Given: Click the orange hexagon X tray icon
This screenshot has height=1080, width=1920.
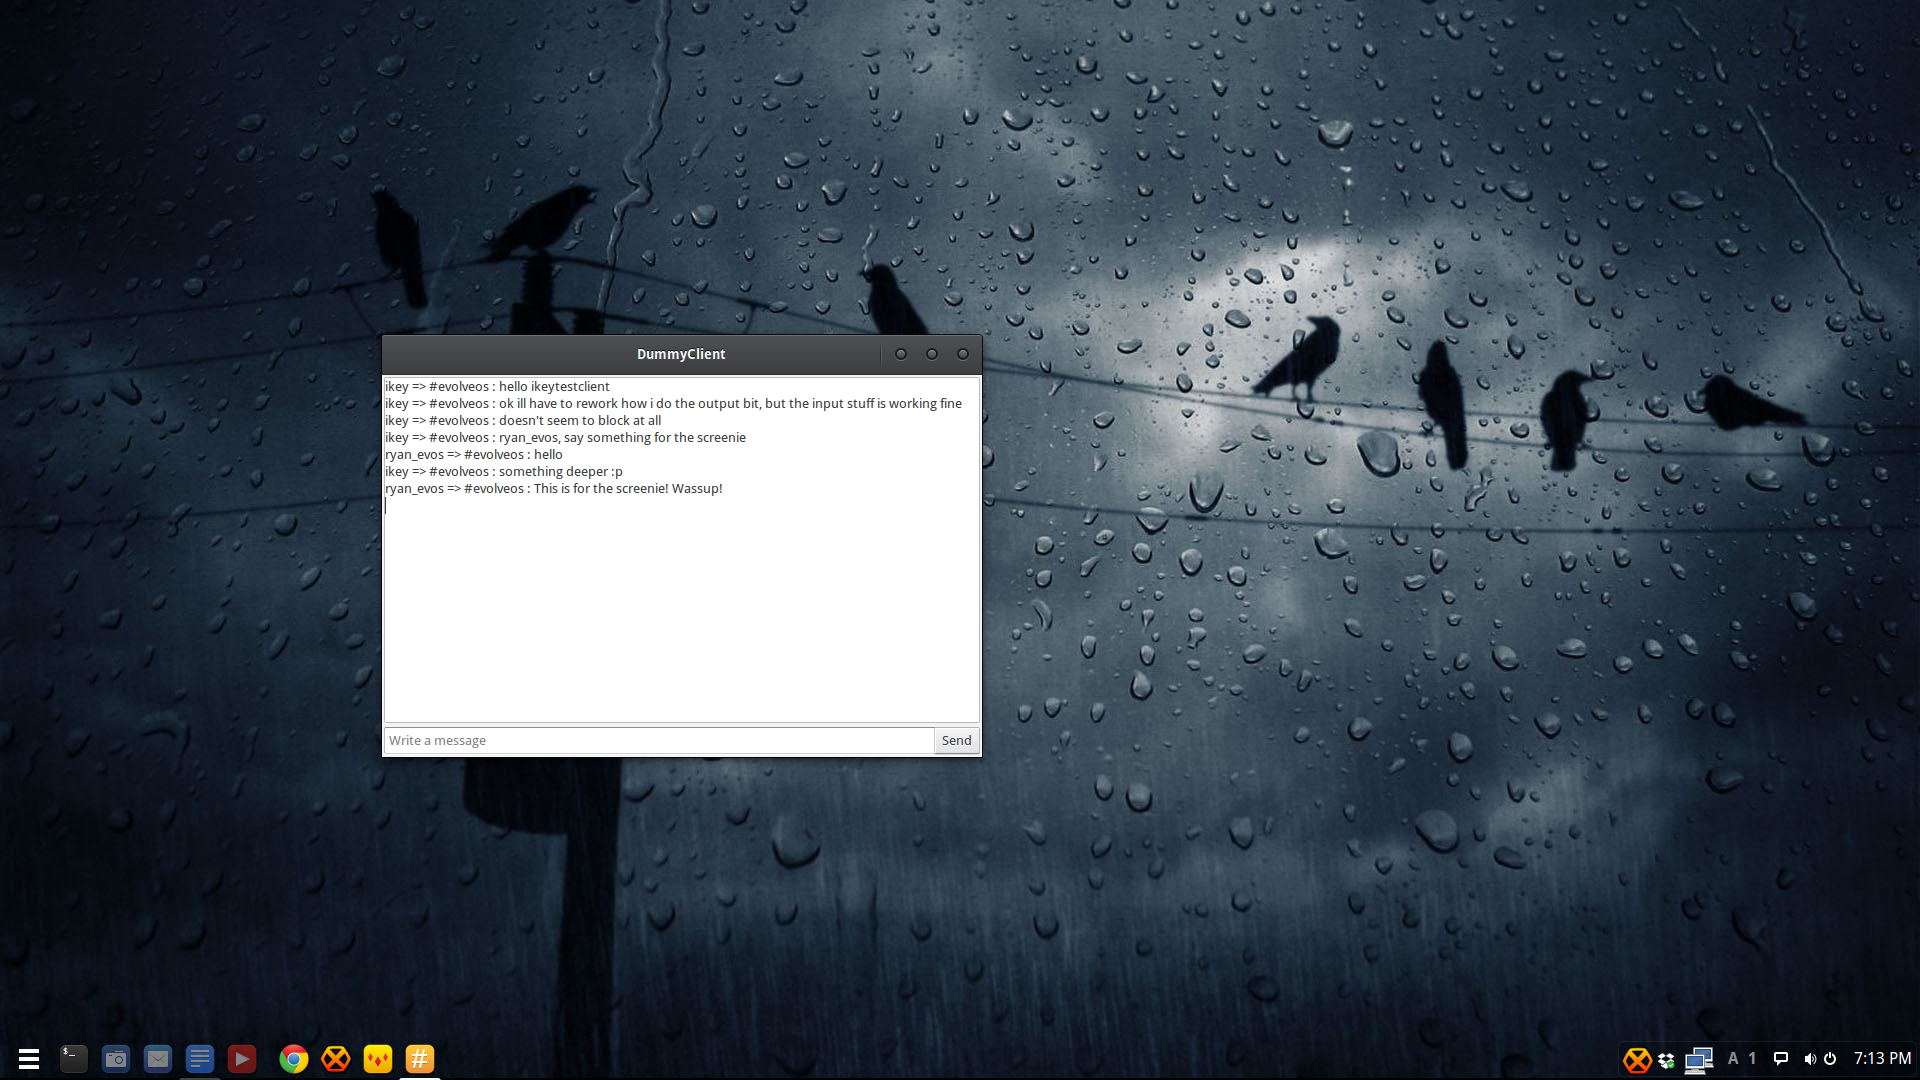Looking at the screenshot, I should [x=1637, y=1059].
